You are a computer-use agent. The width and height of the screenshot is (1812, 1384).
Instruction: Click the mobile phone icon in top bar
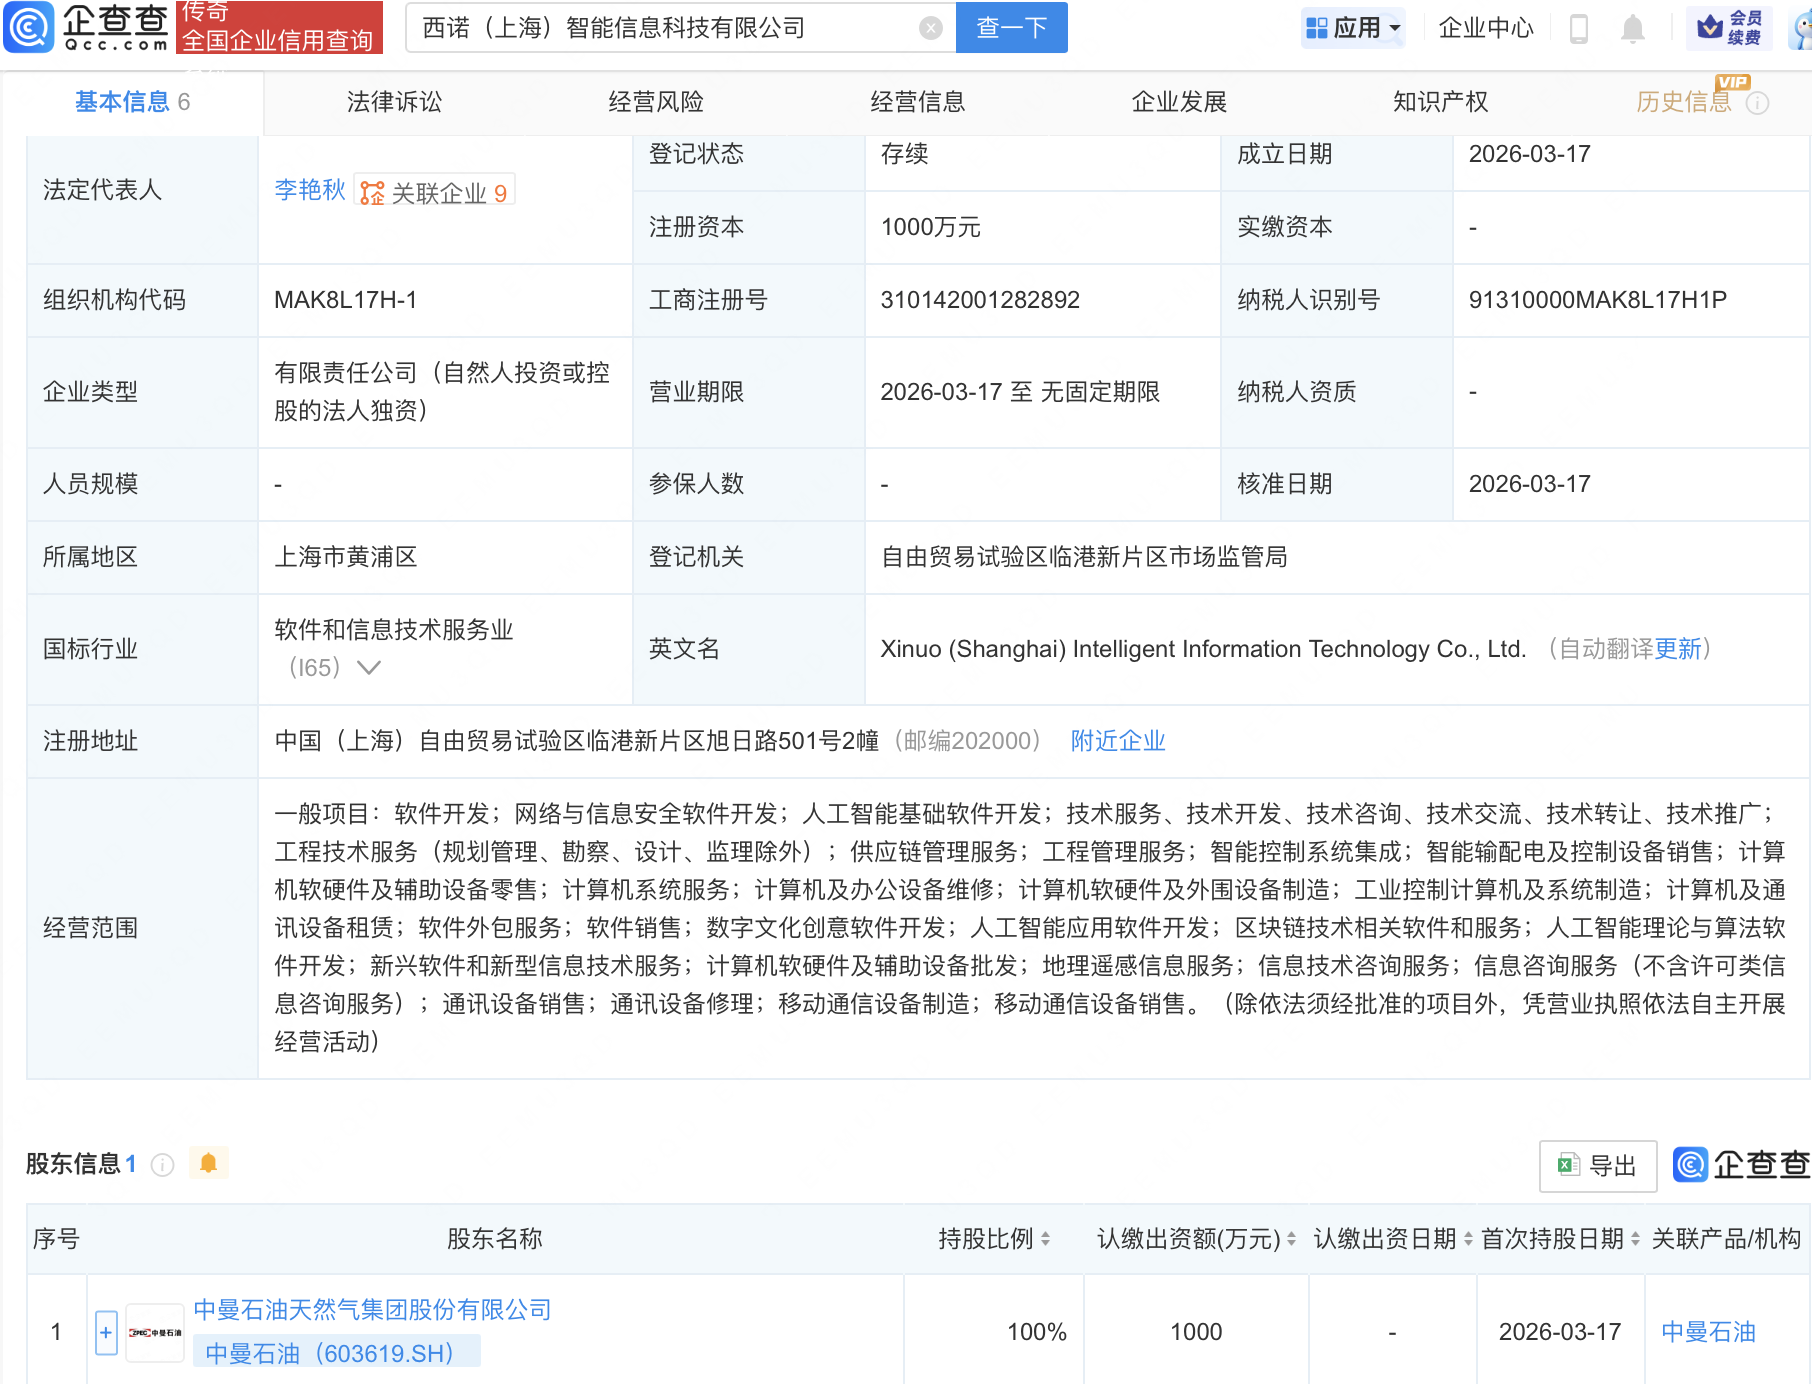click(1580, 28)
